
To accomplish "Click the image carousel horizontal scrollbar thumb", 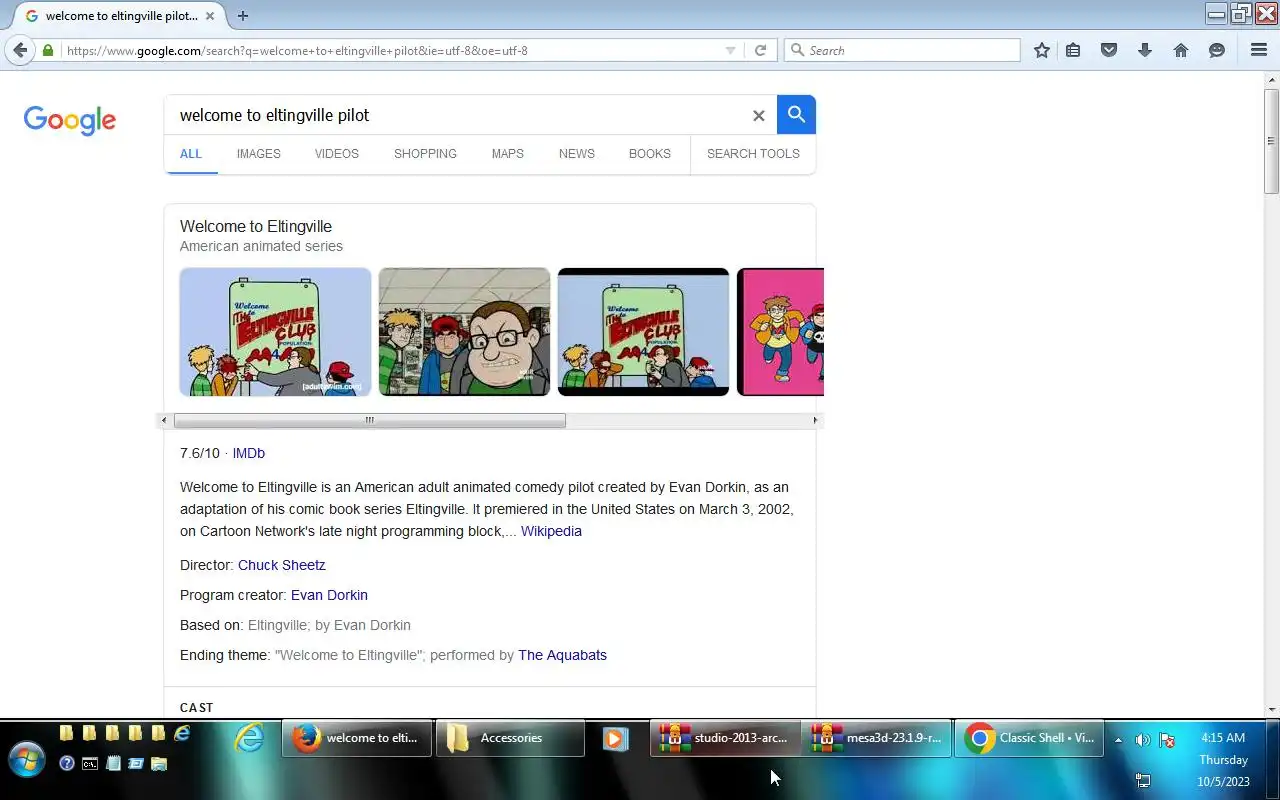I will (x=370, y=421).
